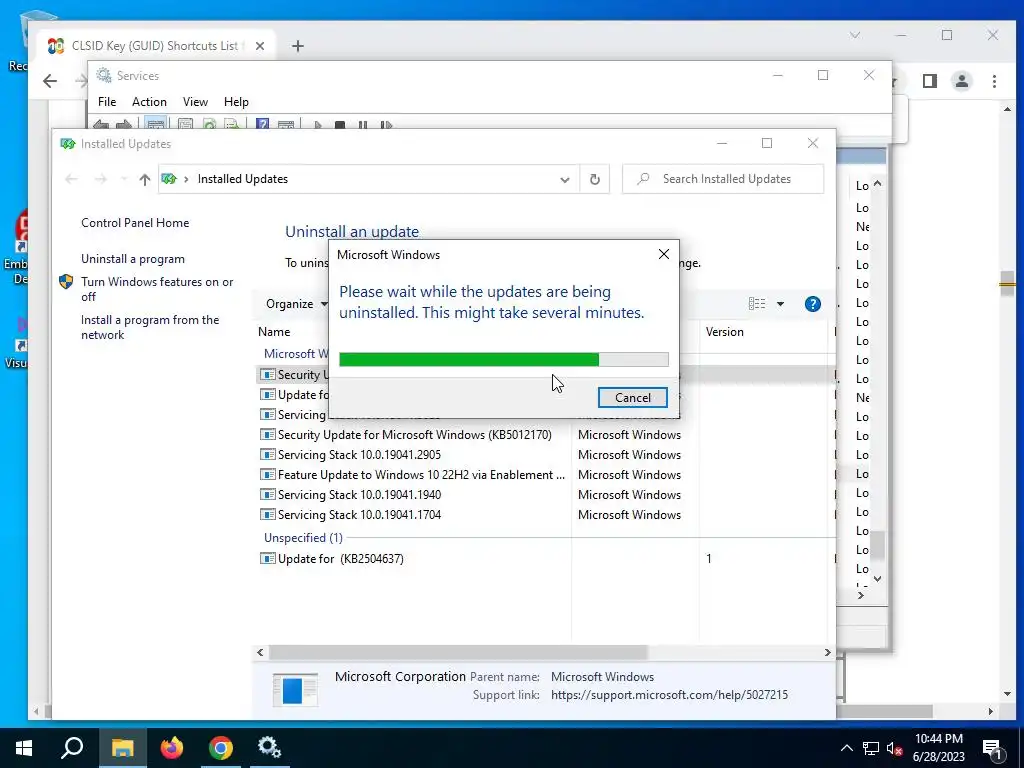Open Turn Windows features on or off

point(157,289)
